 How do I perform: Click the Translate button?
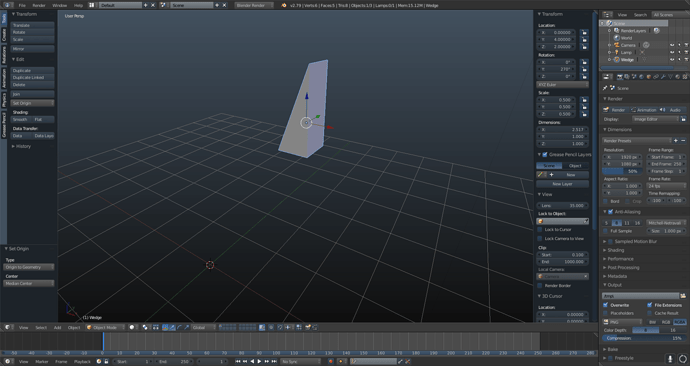click(x=32, y=26)
